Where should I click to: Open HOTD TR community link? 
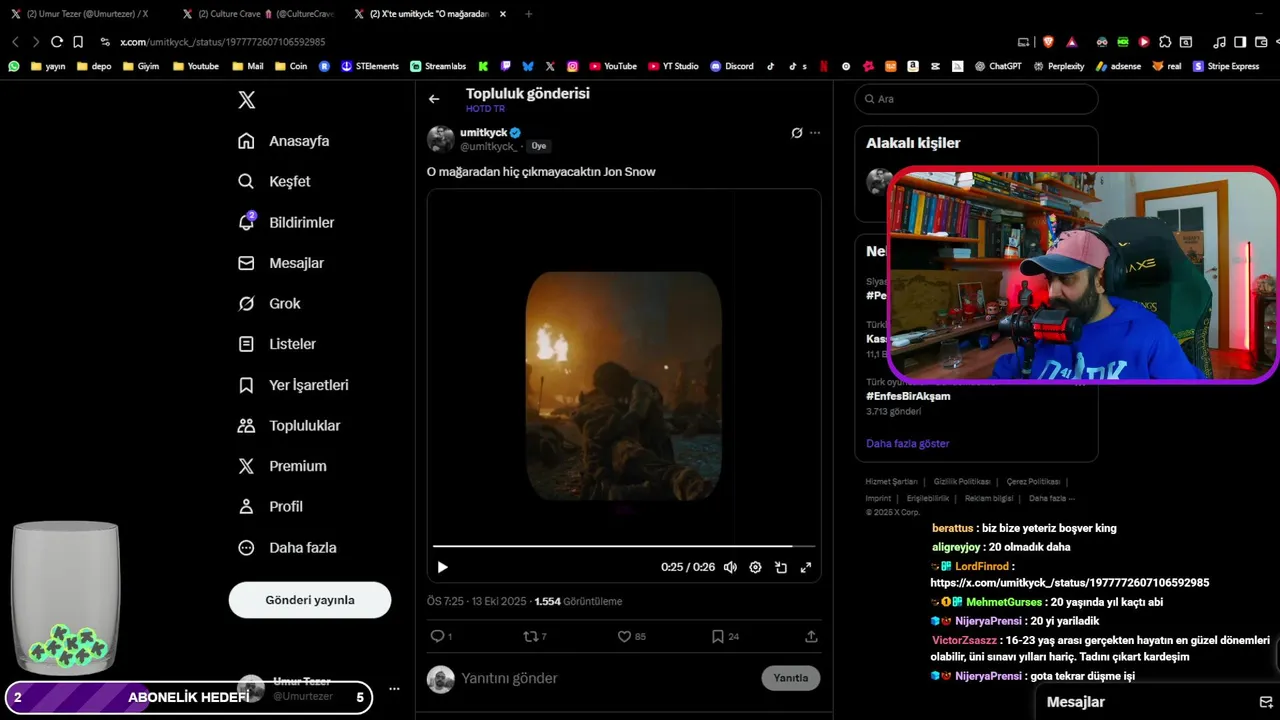click(485, 109)
